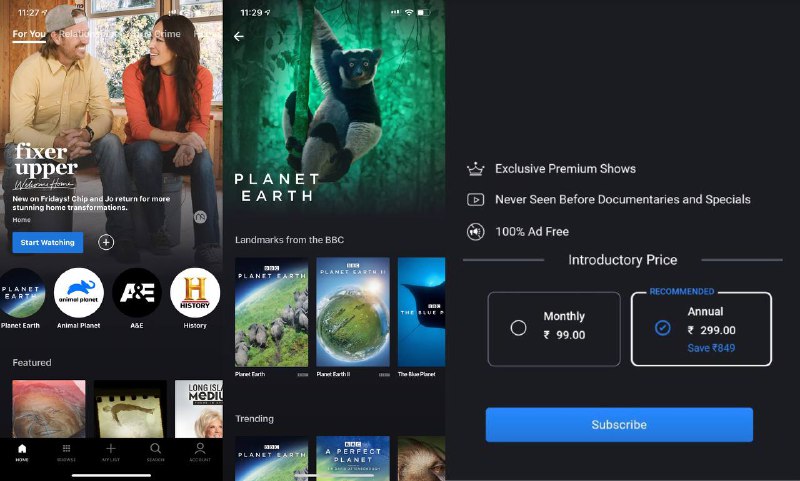Screen dimensions: 800x481
Task: Open the Browse grid icon
Action: pos(66,449)
